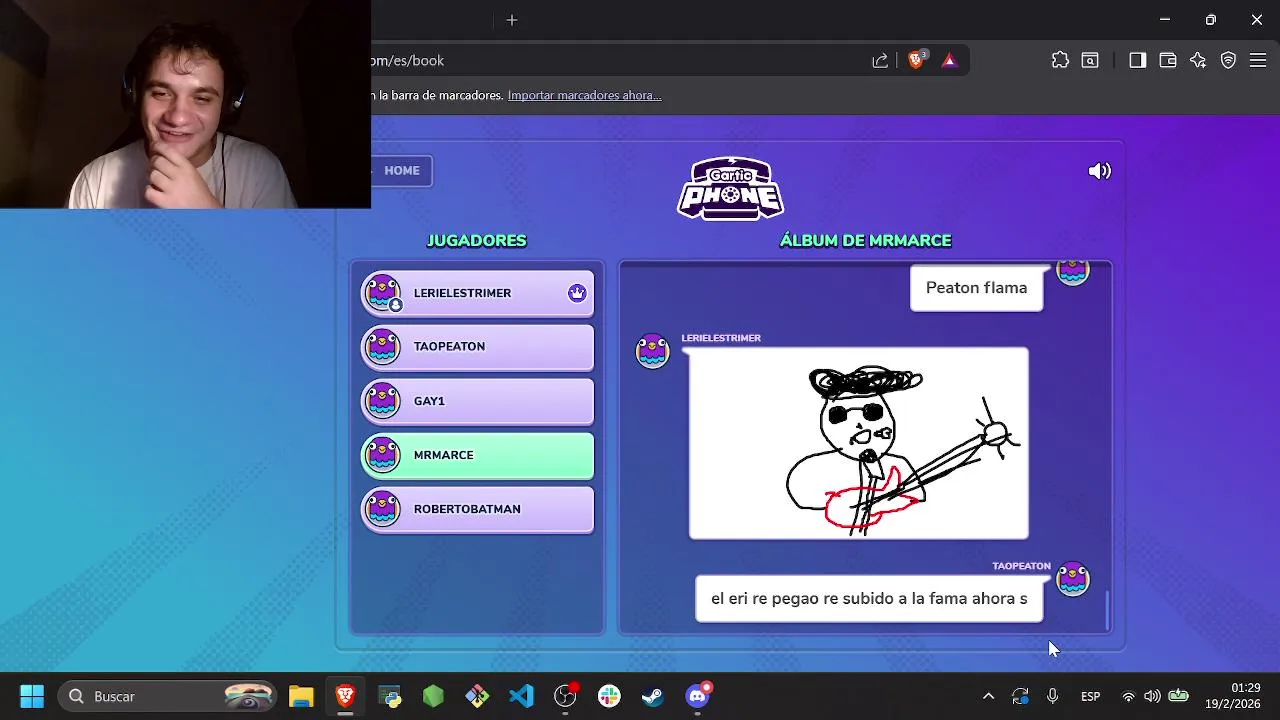Viewport: 1280px width, 720px height.
Task: Open the system volume tray icon
Action: tap(1152, 696)
